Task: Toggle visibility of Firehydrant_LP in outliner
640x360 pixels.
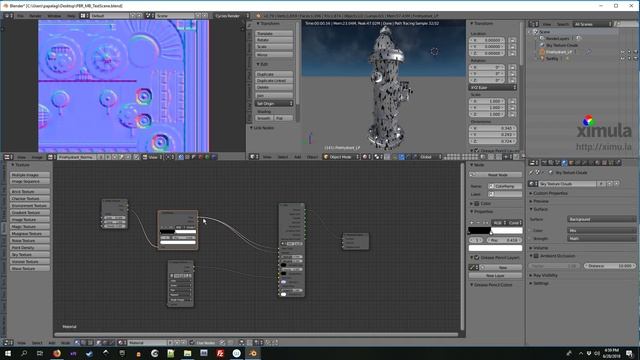Action: (x=622, y=52)
